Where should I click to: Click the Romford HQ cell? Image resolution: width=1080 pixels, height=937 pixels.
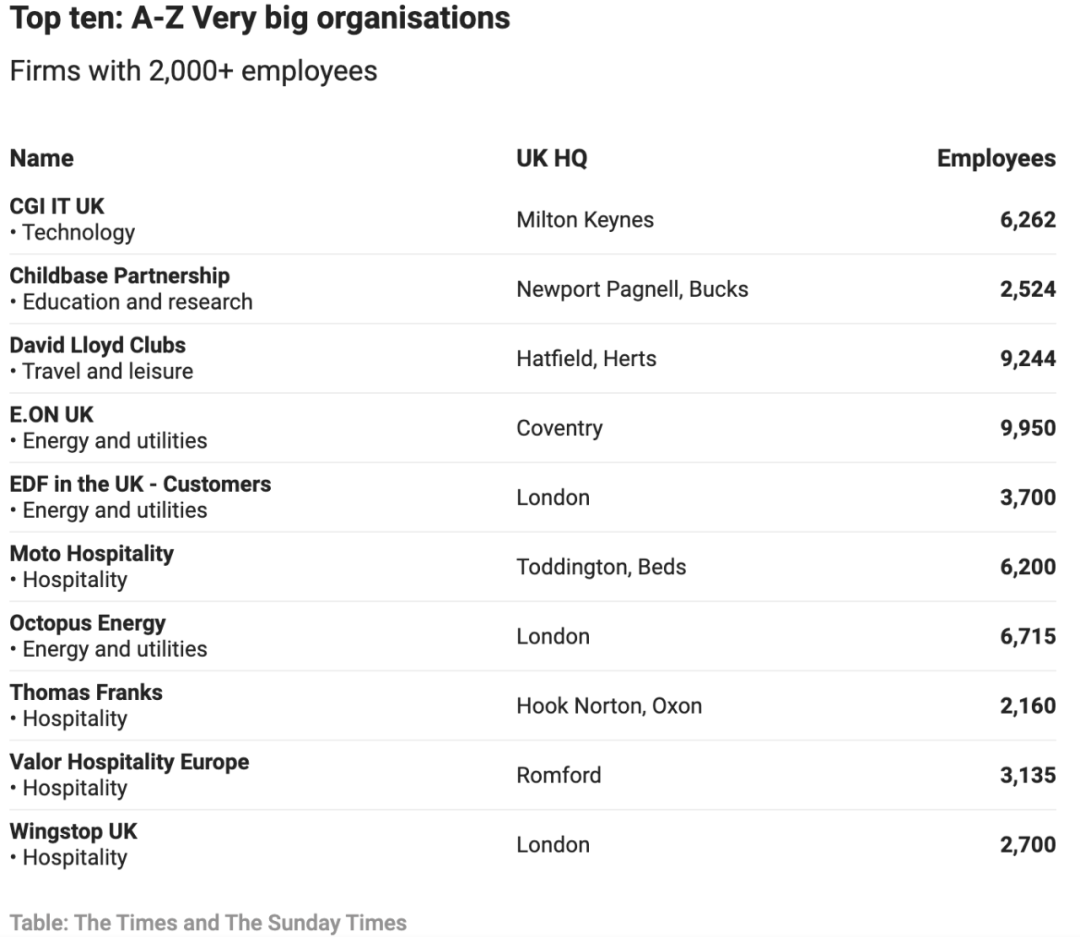pyautogui.click(x=559, y=775)
